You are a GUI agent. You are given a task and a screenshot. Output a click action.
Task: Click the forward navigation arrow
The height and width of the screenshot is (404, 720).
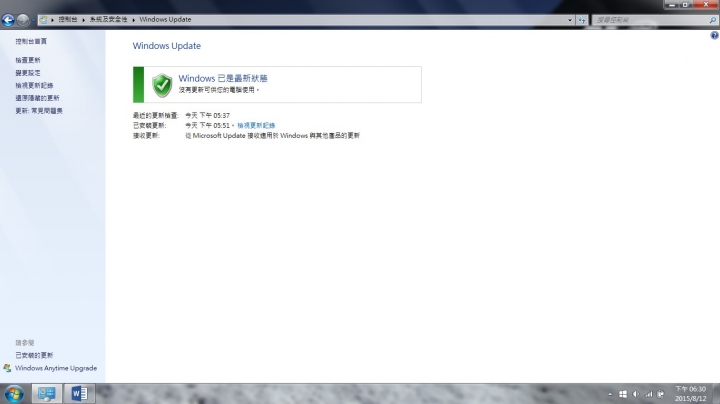click(22, 20)
